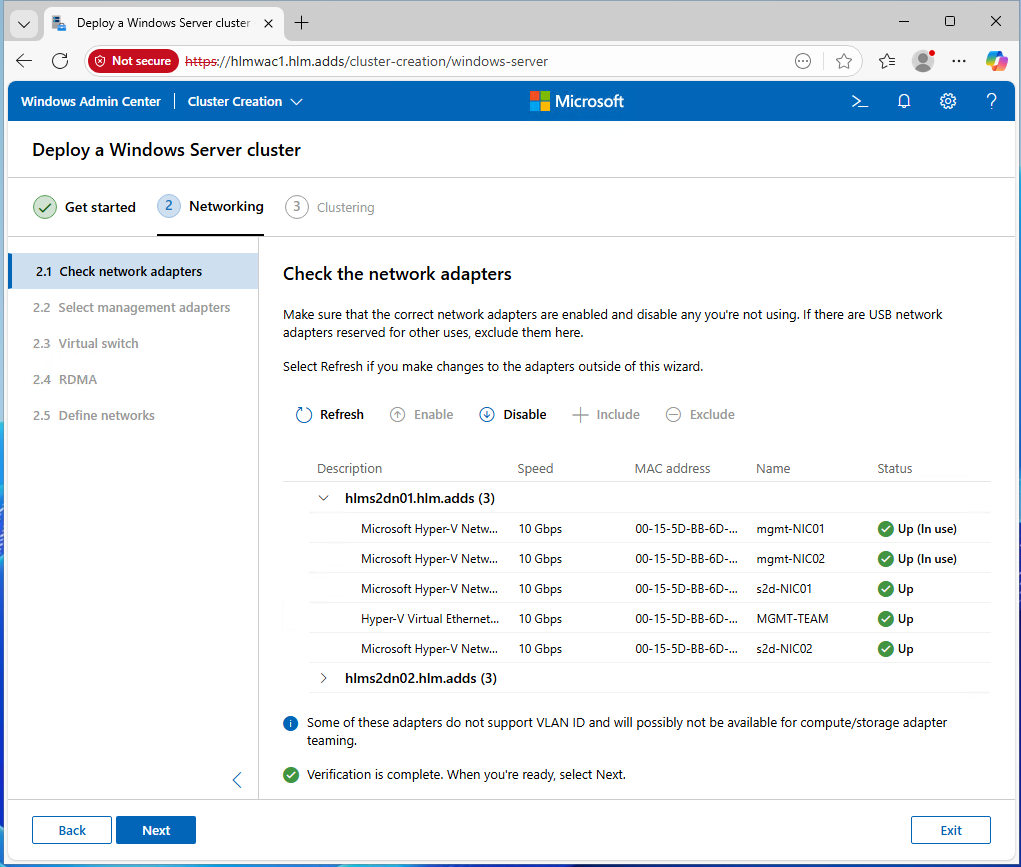Click the Exit button
Image resolution: width=1021 pixels, height=867 pixels.
(950, 830)
